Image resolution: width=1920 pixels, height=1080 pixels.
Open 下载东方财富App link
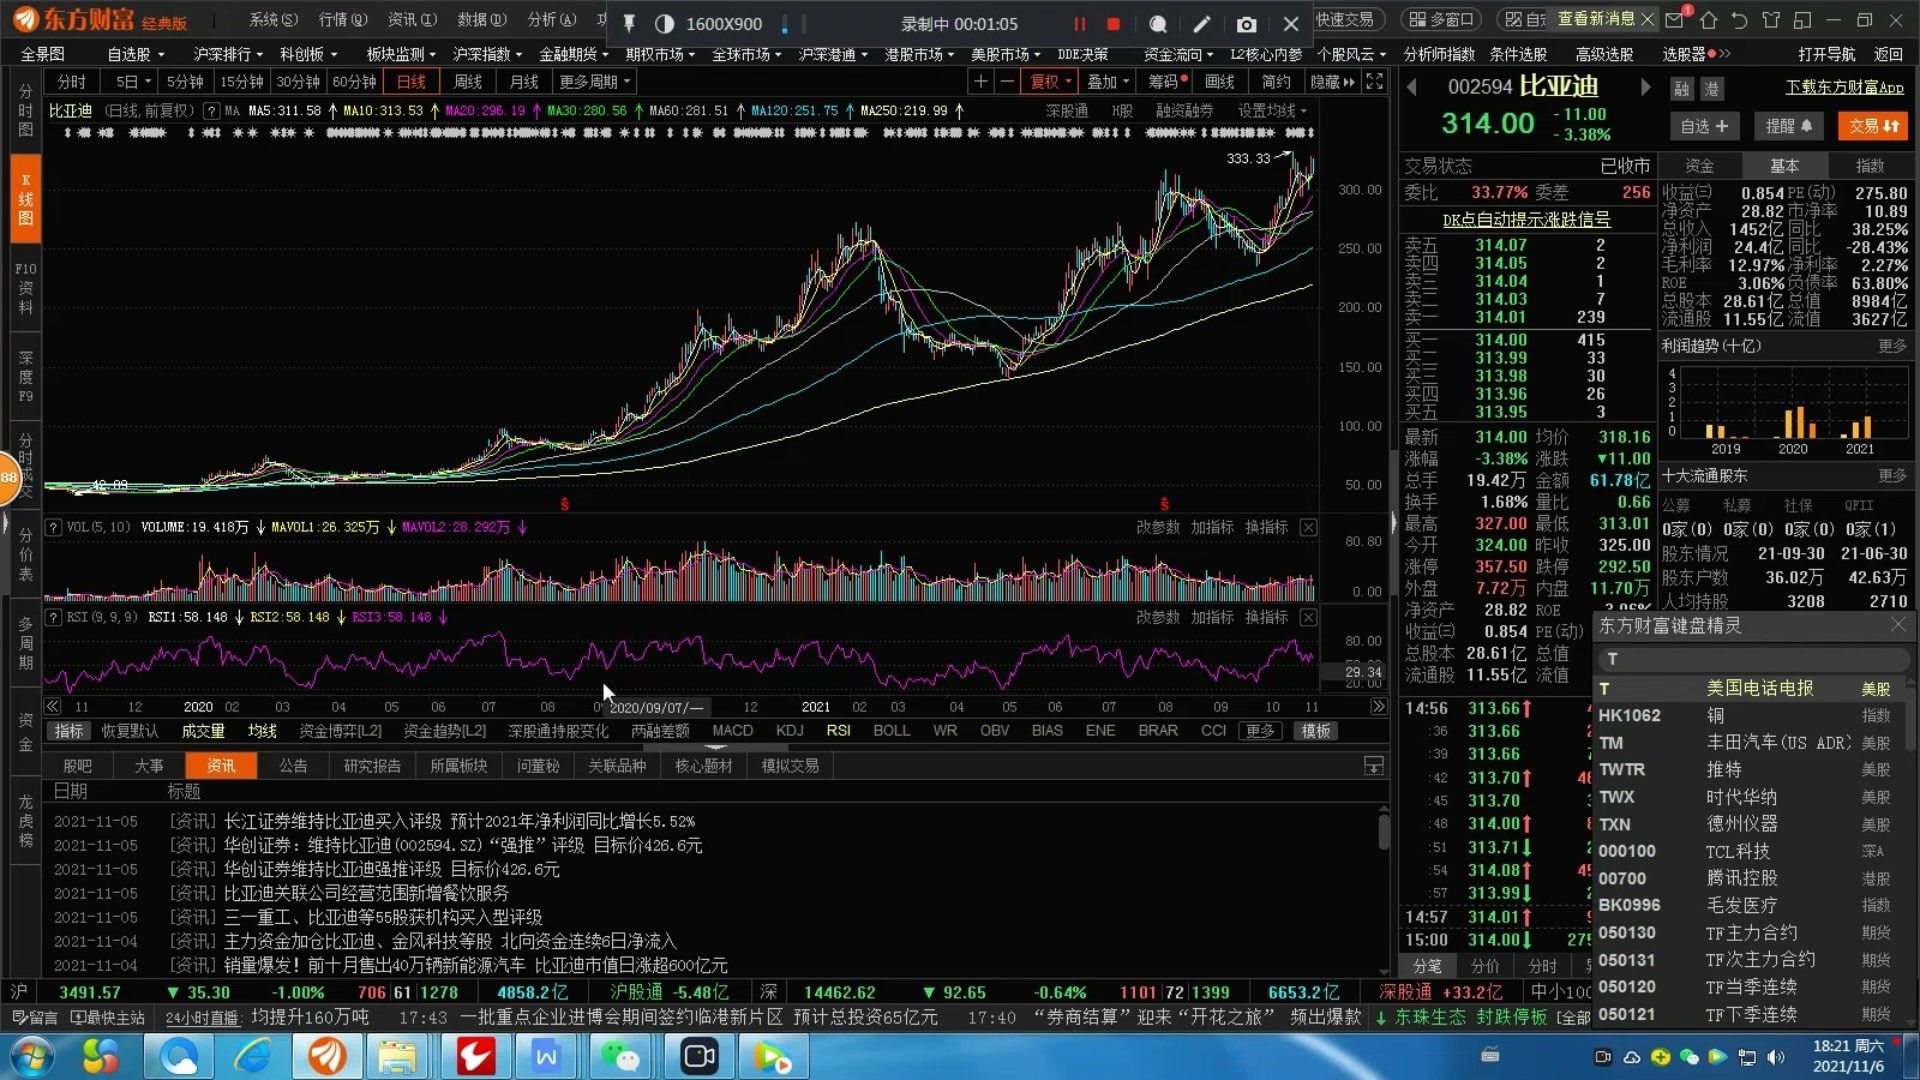pyautogui.click(x=1844, y=88)
